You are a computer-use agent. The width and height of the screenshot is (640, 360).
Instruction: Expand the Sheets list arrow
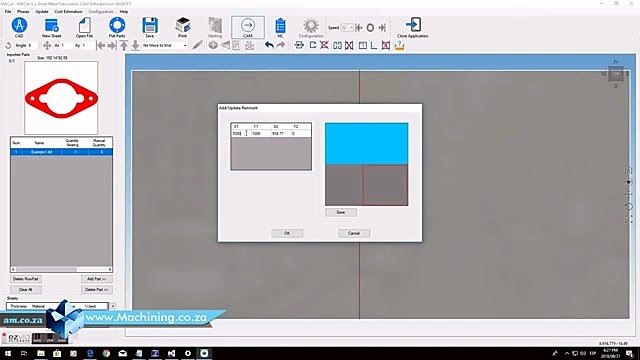click(113, 306)
